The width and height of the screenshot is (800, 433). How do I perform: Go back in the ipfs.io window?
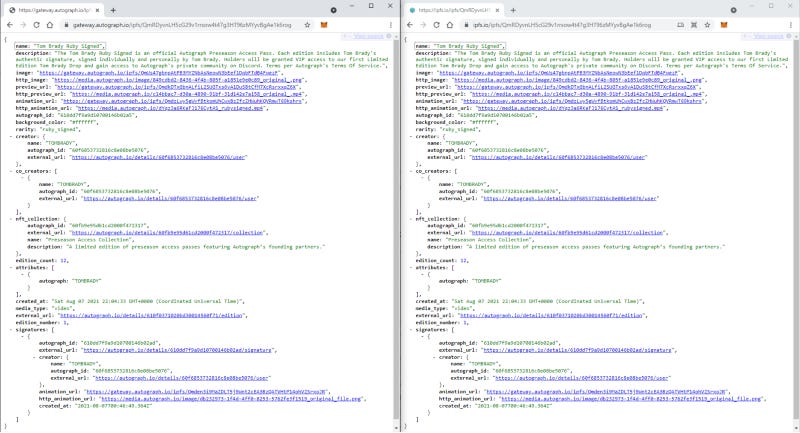click(x=410, y=24)
